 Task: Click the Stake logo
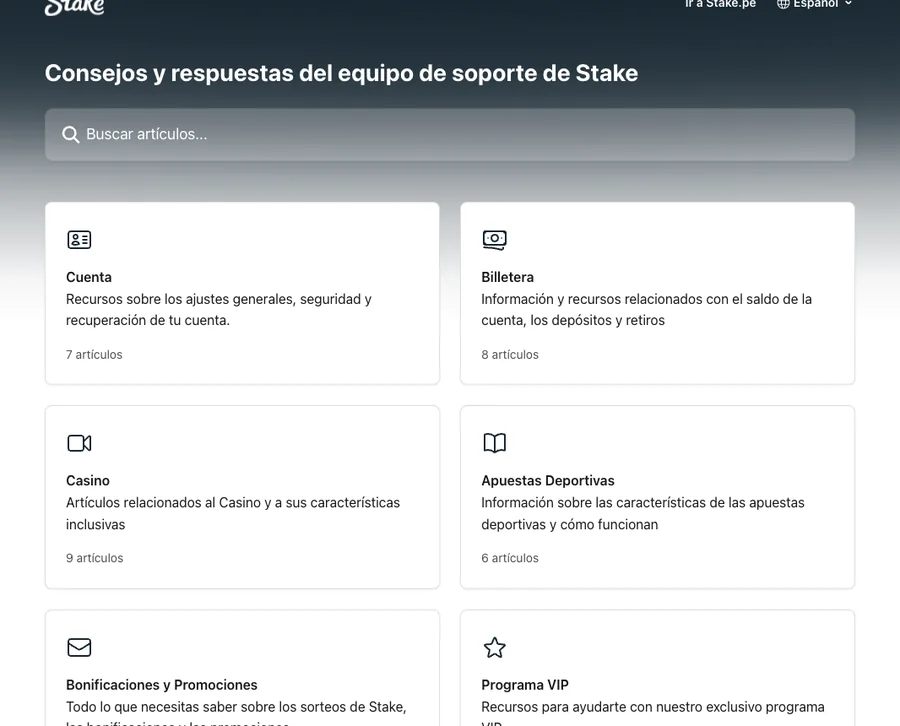point(75,7)
